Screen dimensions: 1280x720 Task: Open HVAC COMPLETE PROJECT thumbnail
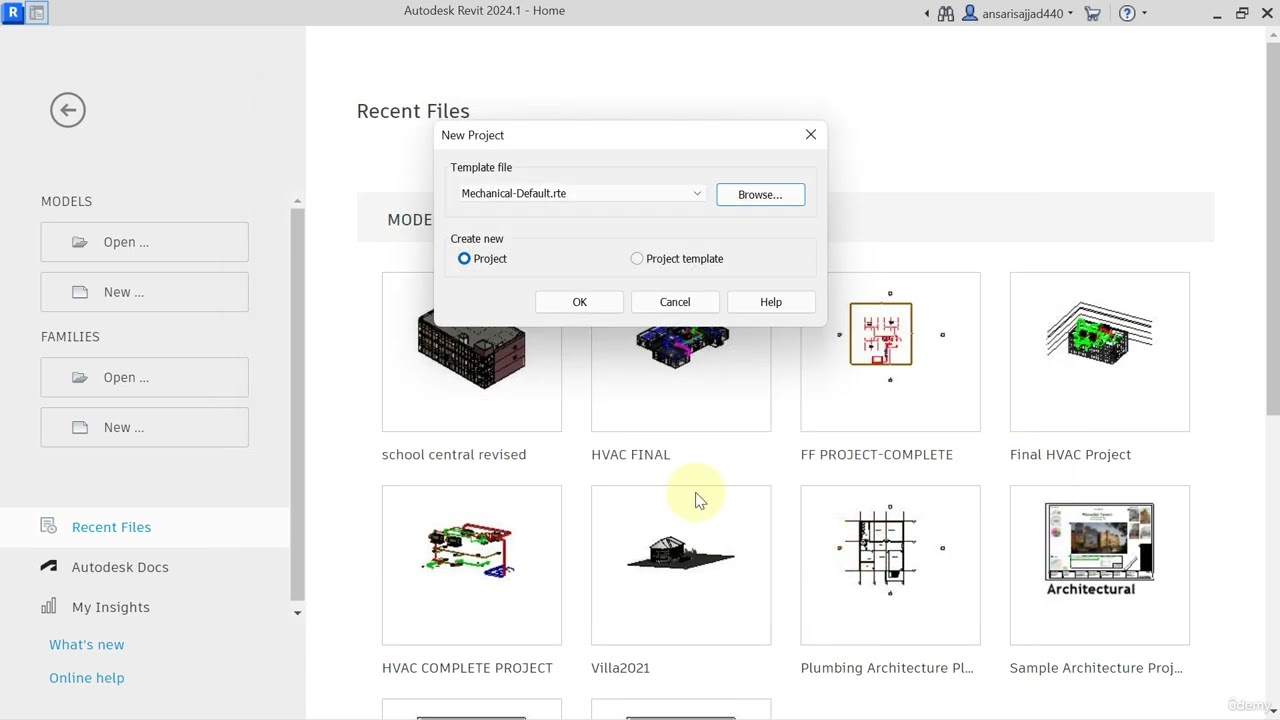click(472, 565)
